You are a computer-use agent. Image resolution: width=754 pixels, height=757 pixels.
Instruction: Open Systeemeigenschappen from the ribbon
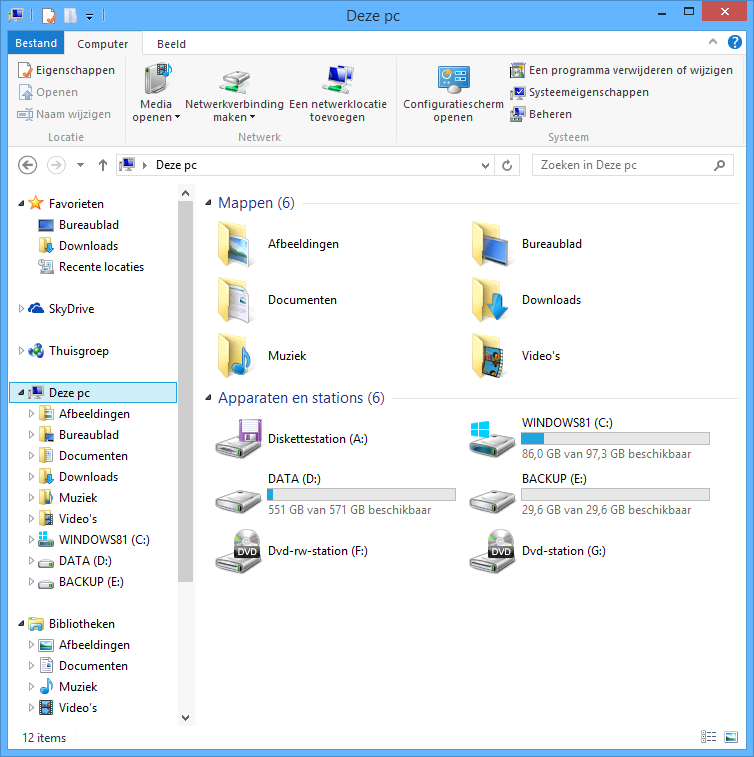coord(588,92)
